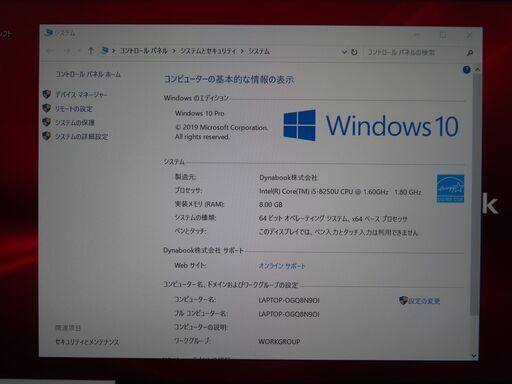Open システムの詳細設定 advanced settings link
The image size is (512, 384).
point(81,137)
